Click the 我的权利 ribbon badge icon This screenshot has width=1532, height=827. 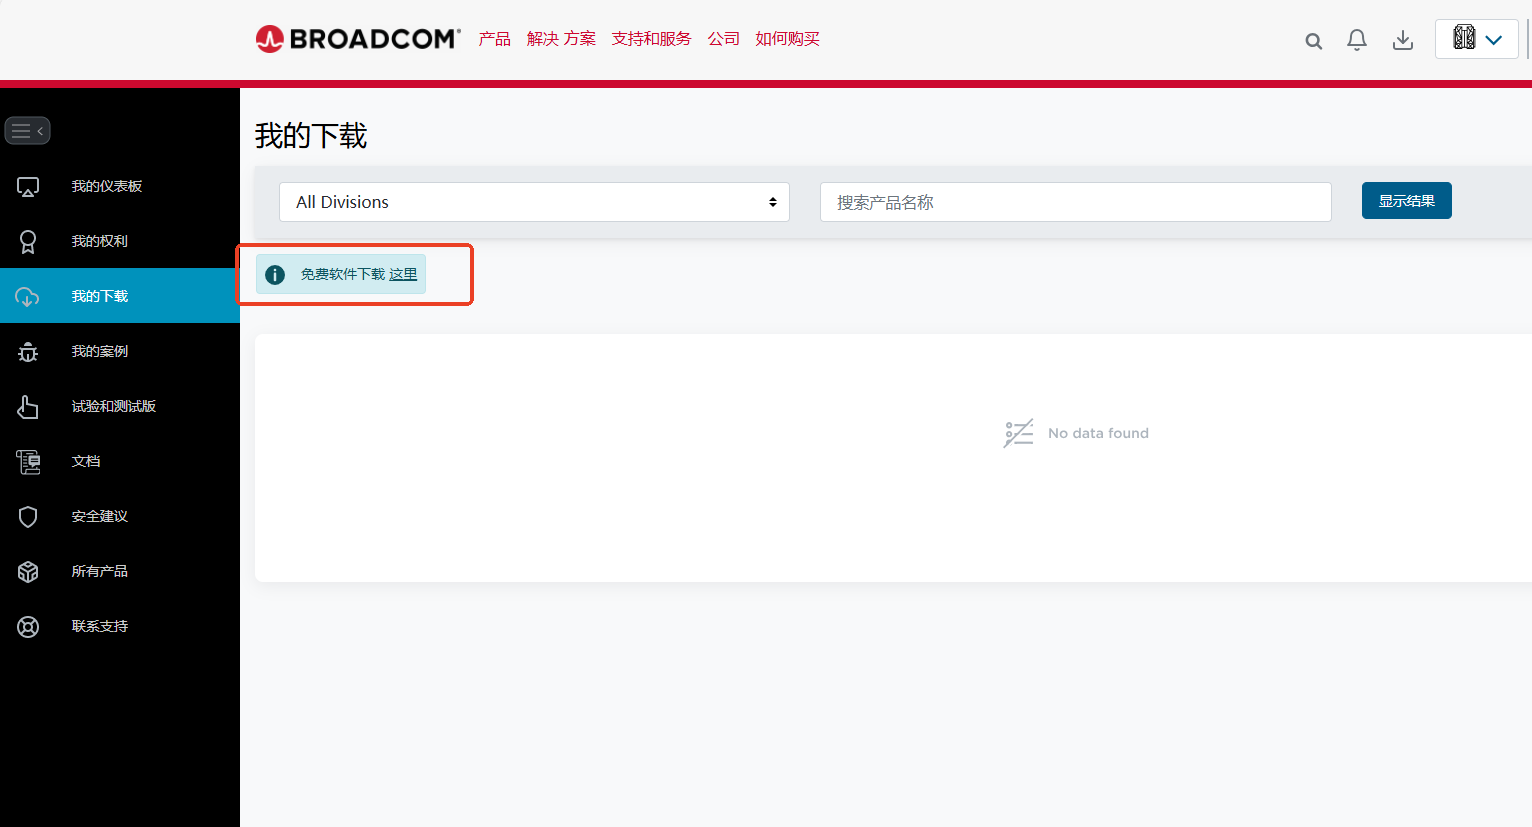point(28,242)
